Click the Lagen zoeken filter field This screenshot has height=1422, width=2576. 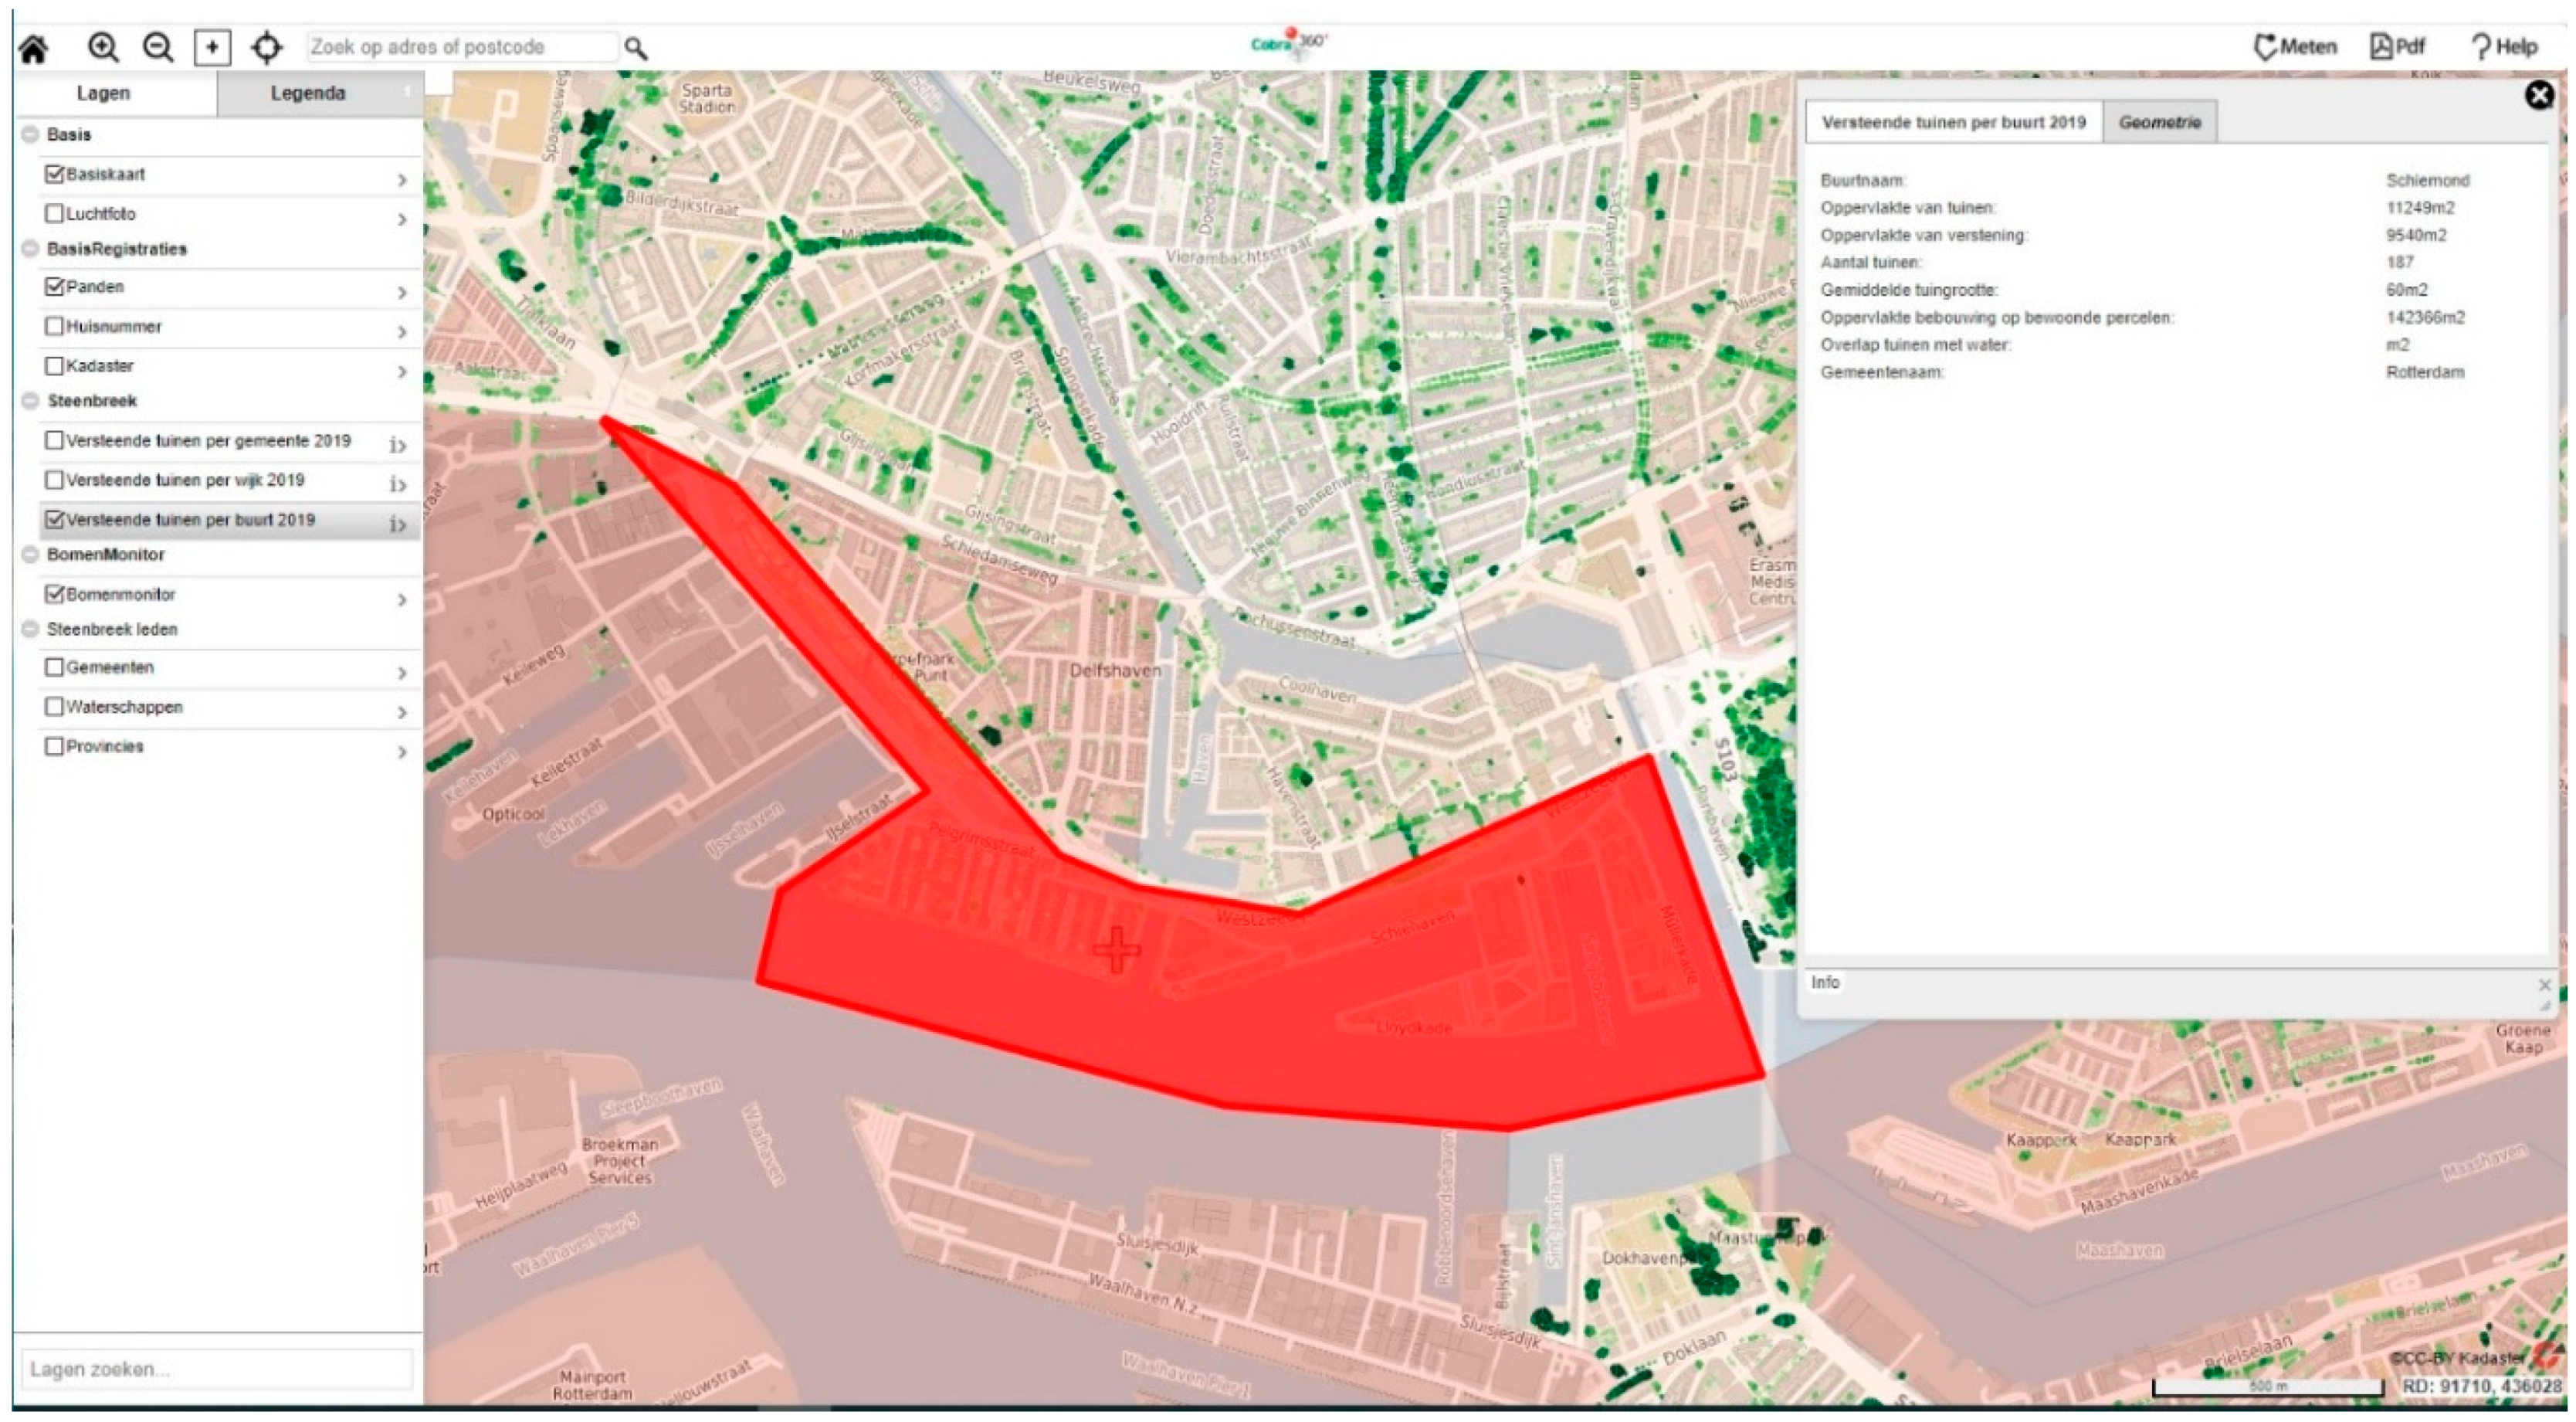pos(216,1369)
